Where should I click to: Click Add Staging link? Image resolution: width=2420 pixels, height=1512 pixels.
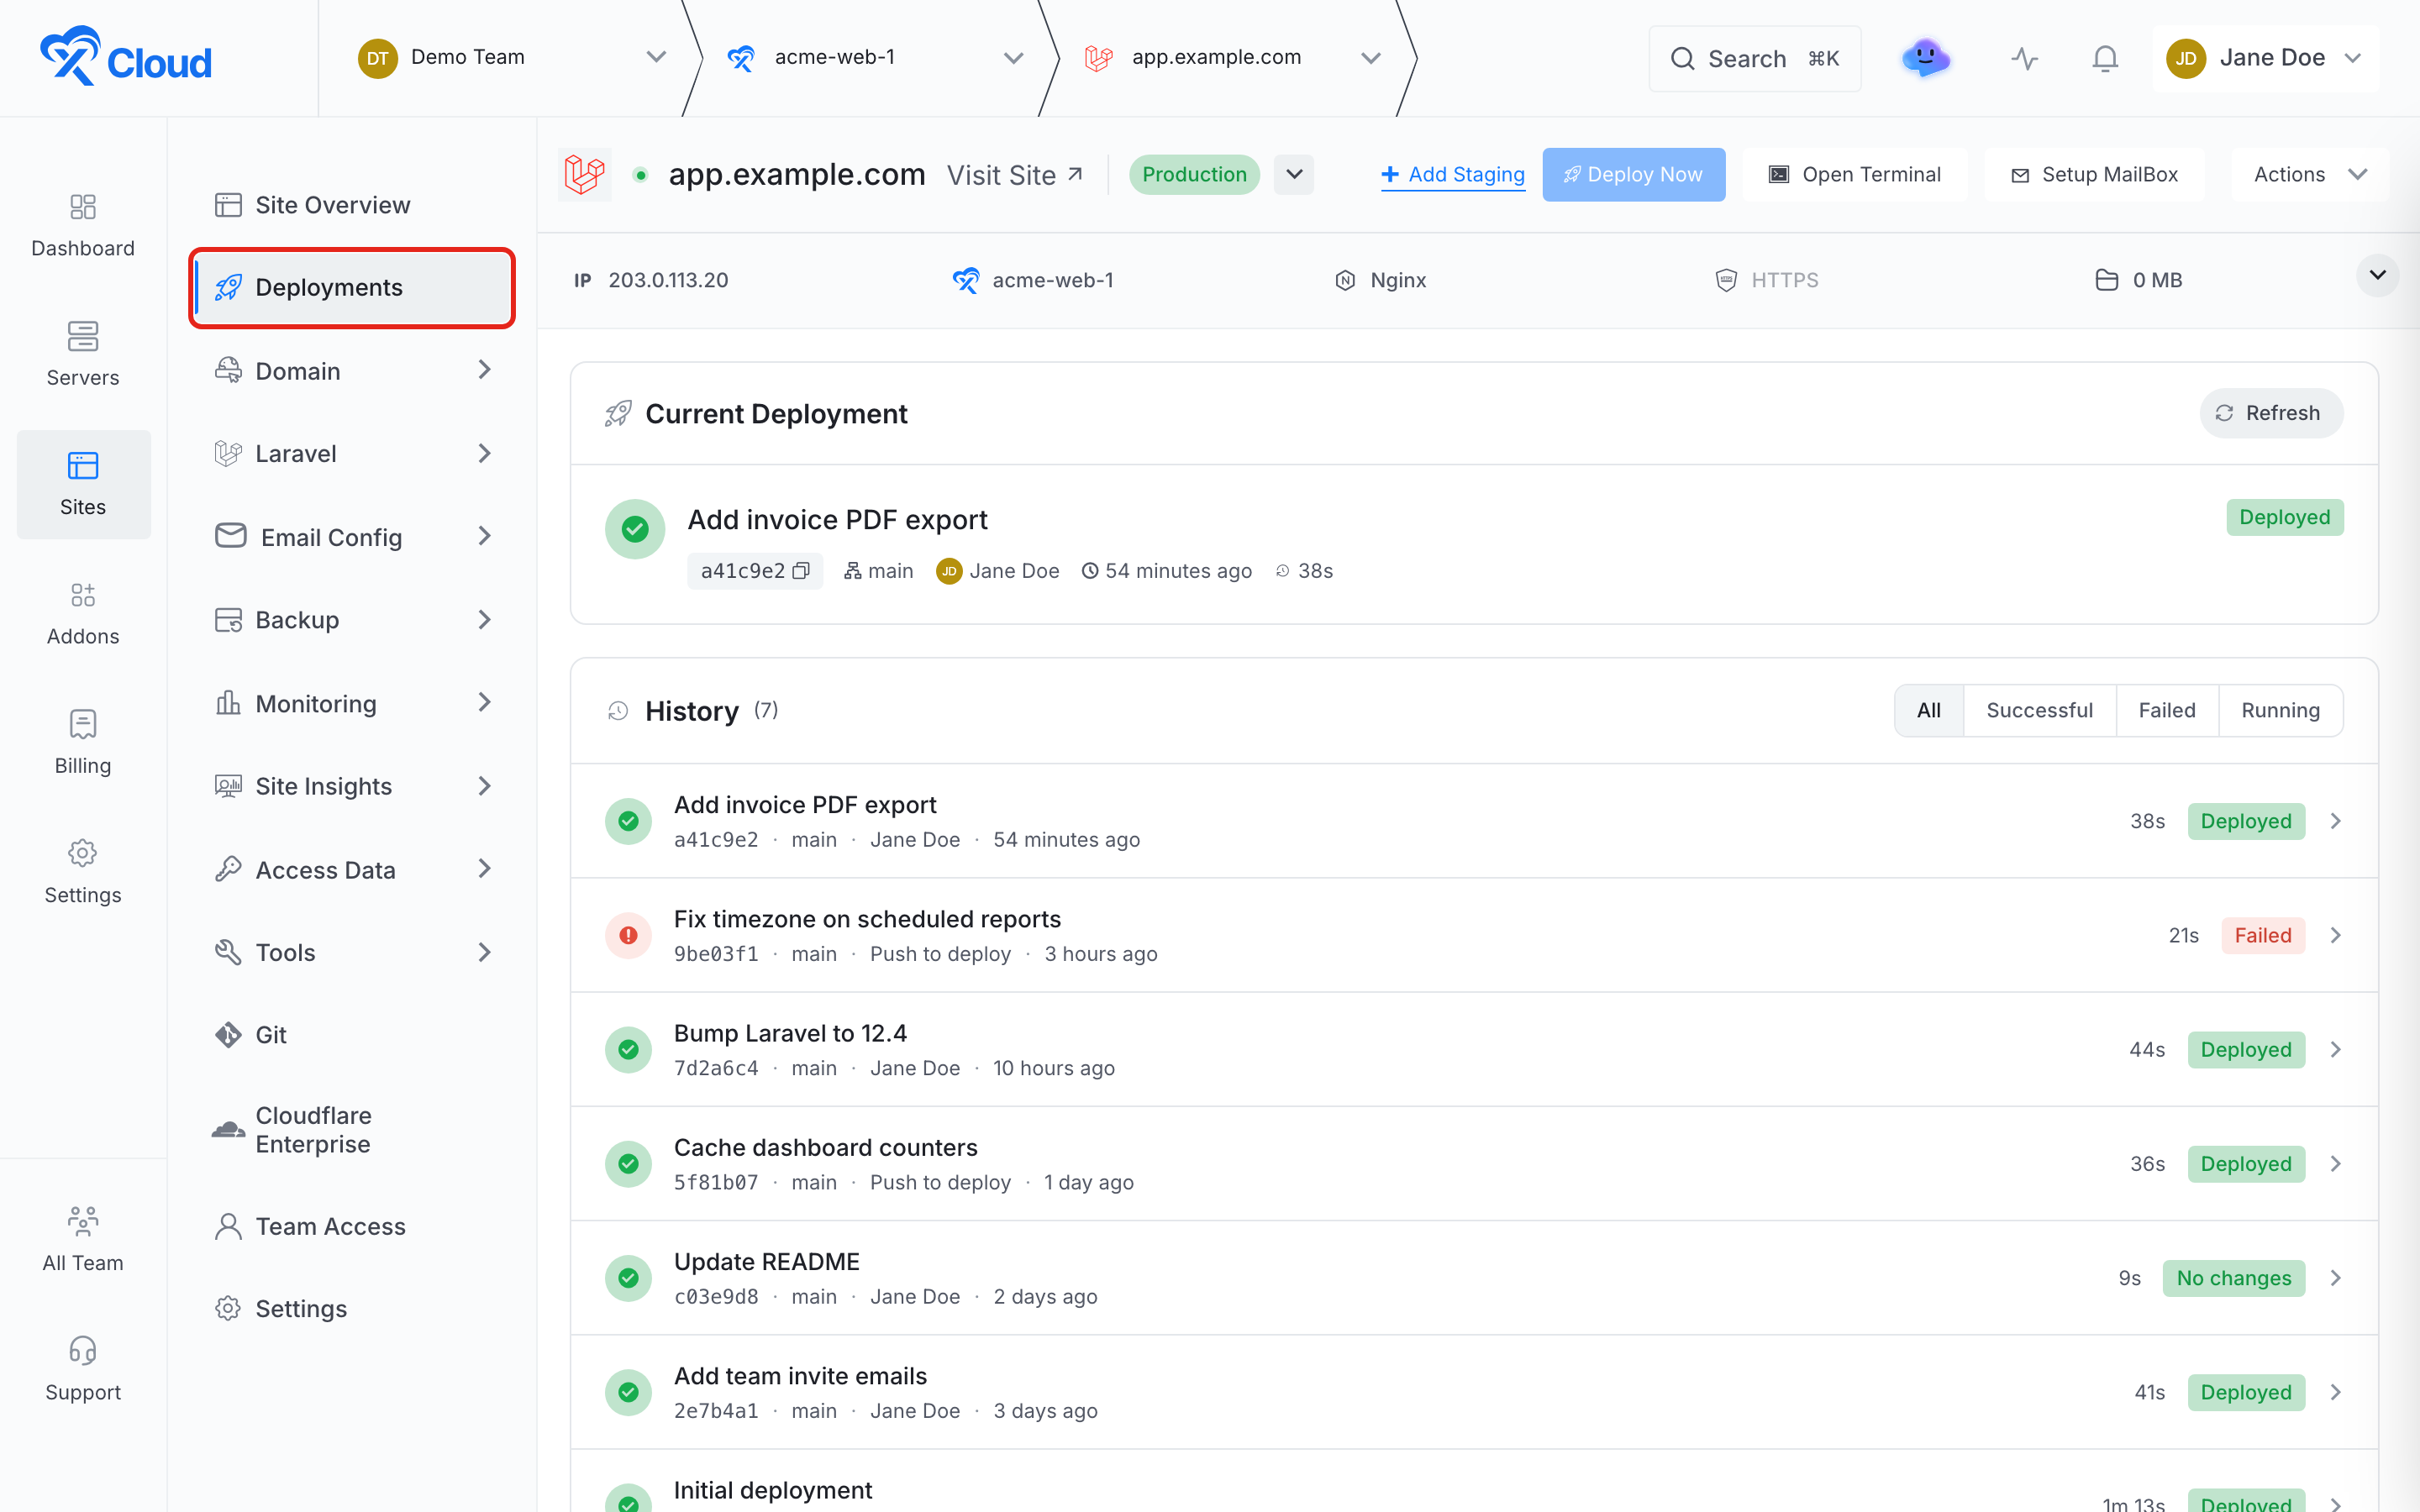tap(1453, 174)
